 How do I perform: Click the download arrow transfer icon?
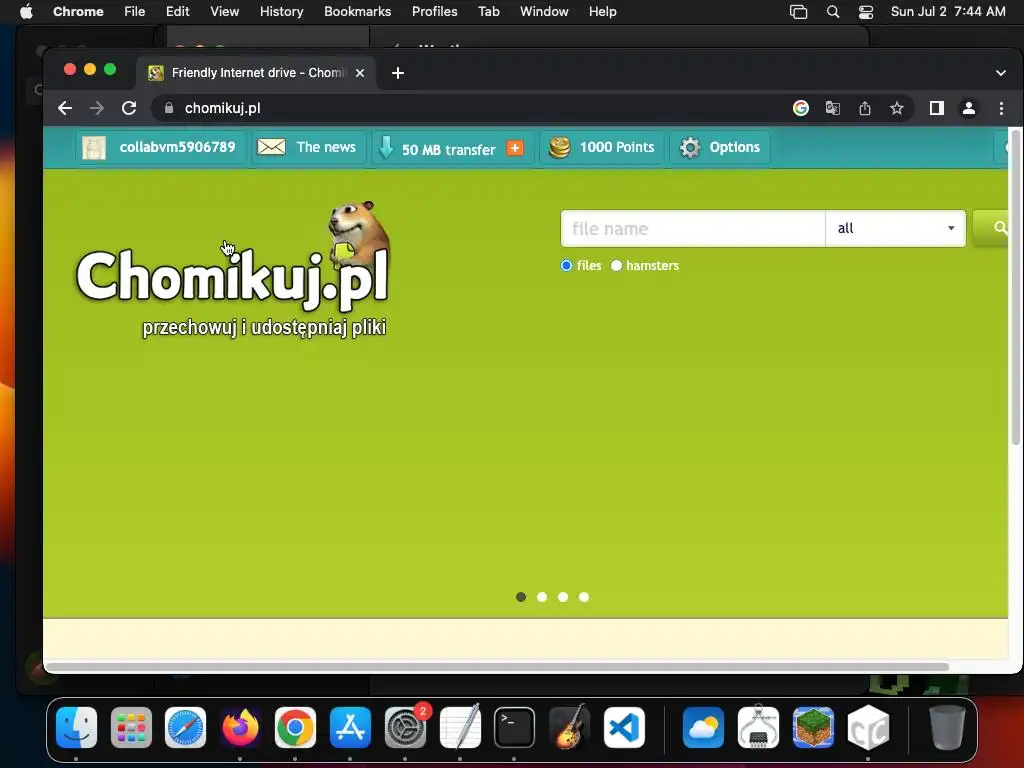386,148
